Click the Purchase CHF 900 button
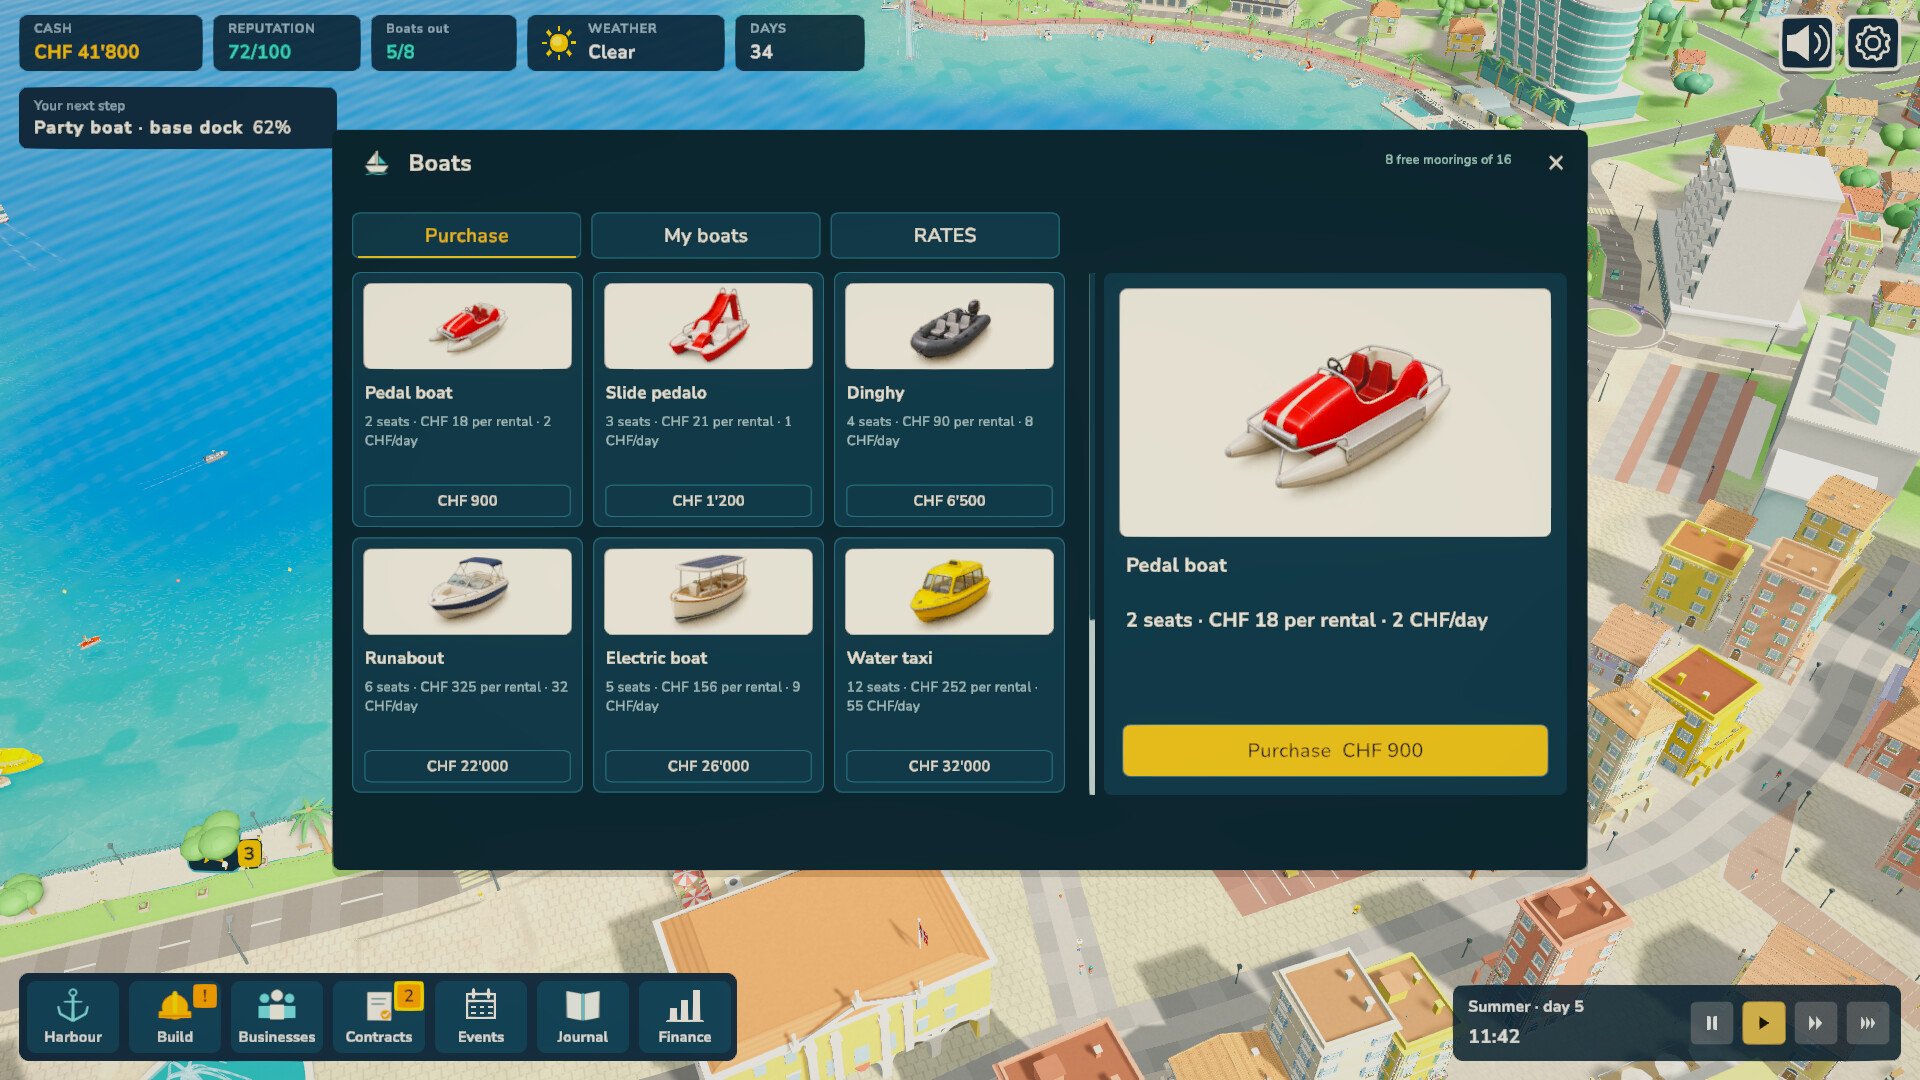Screen dimensions: 1920x1080 [1335, 751]
